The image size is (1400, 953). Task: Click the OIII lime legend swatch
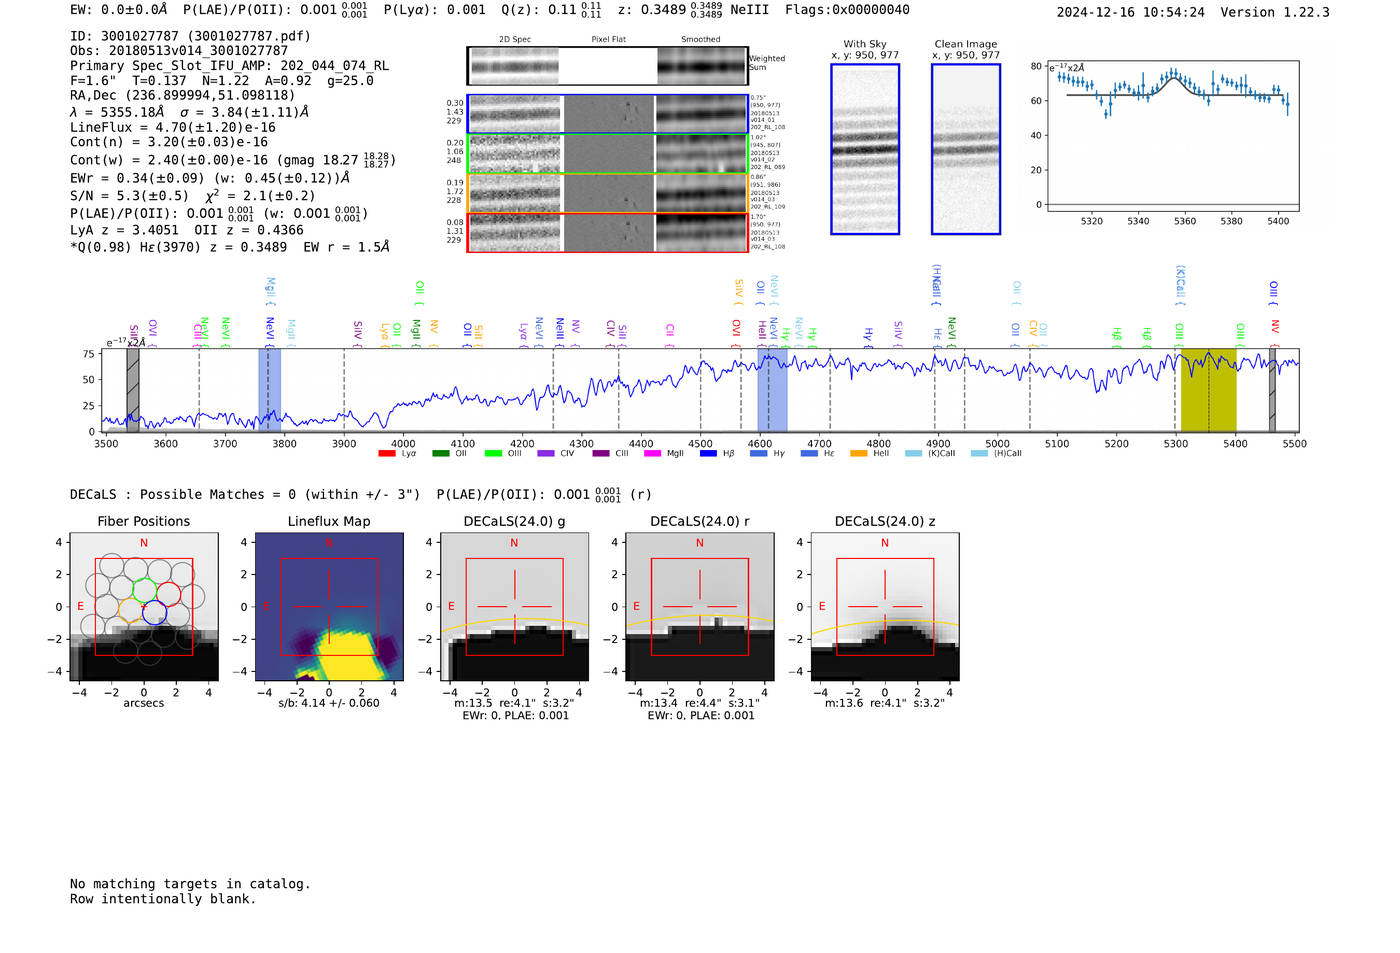point(493,453)
